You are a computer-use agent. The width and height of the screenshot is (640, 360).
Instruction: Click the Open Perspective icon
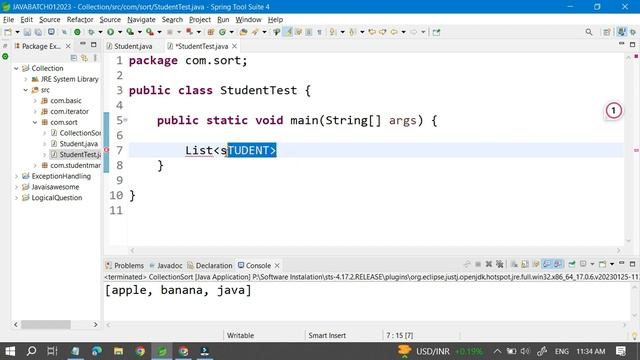607,32
